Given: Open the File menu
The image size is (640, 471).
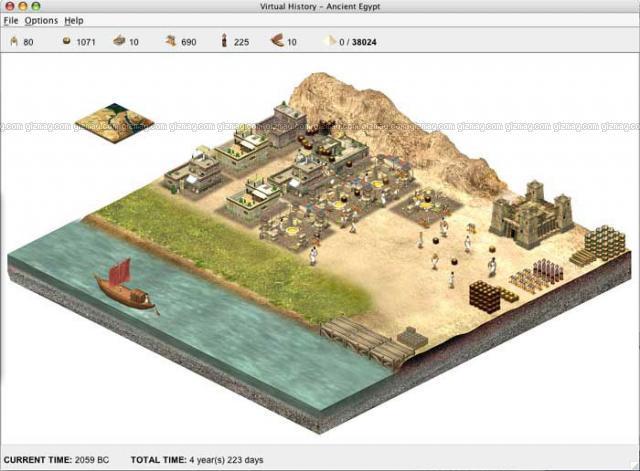Looking at the screenshot, I should click(11, 20).
